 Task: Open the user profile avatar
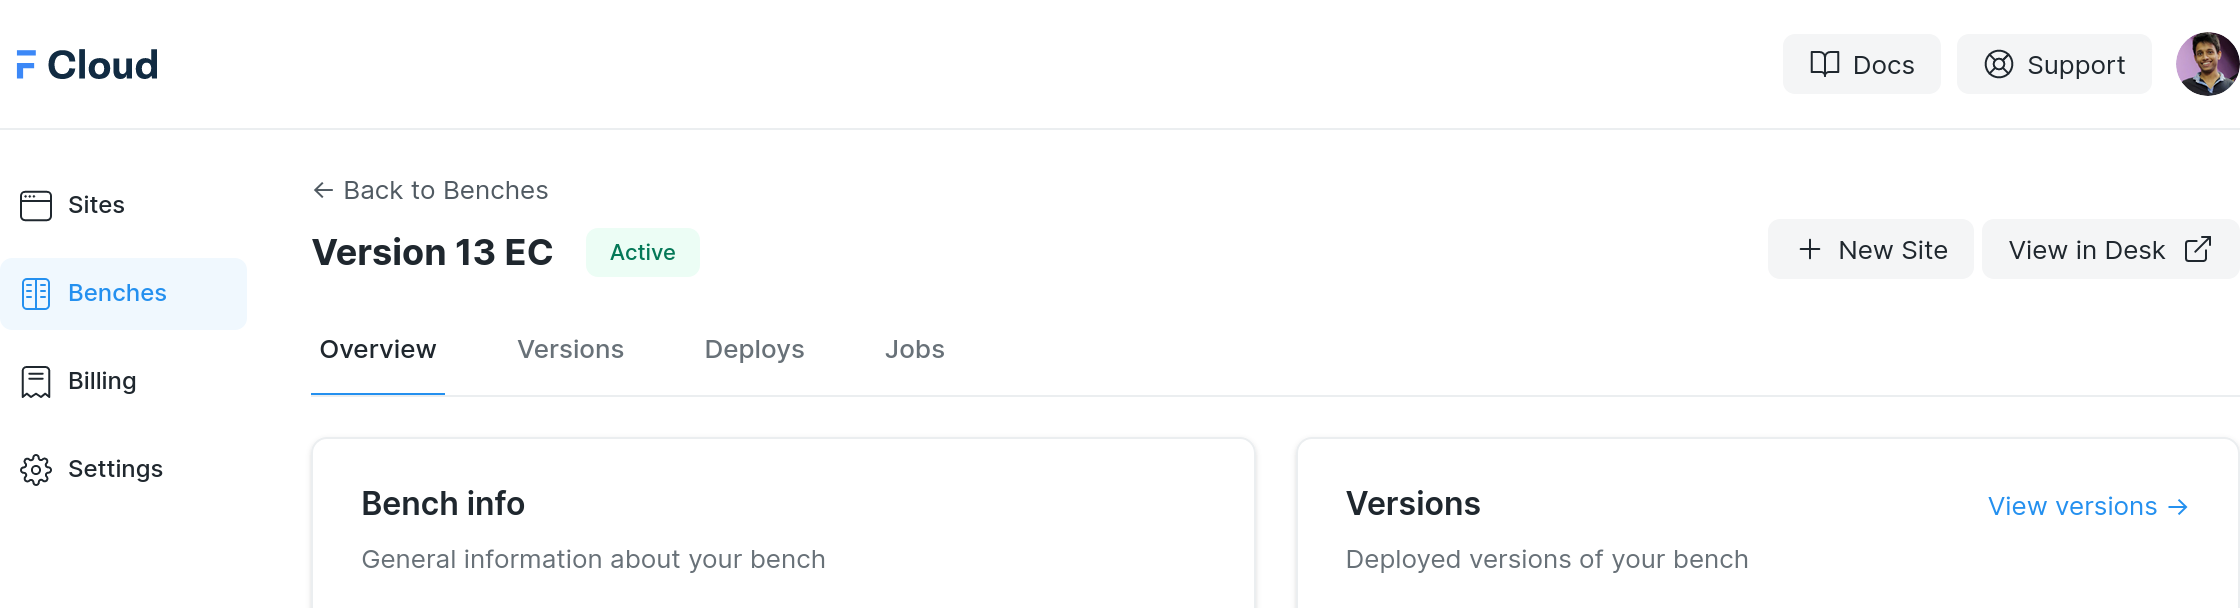coord(2207,64)
